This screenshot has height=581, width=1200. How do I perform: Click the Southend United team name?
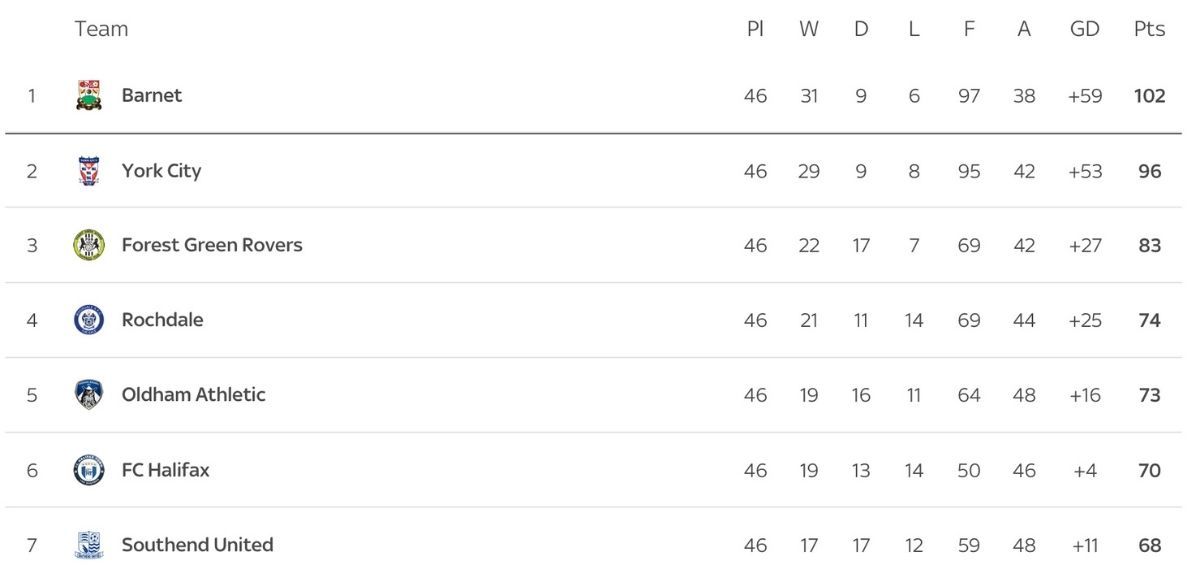(198, 545)
